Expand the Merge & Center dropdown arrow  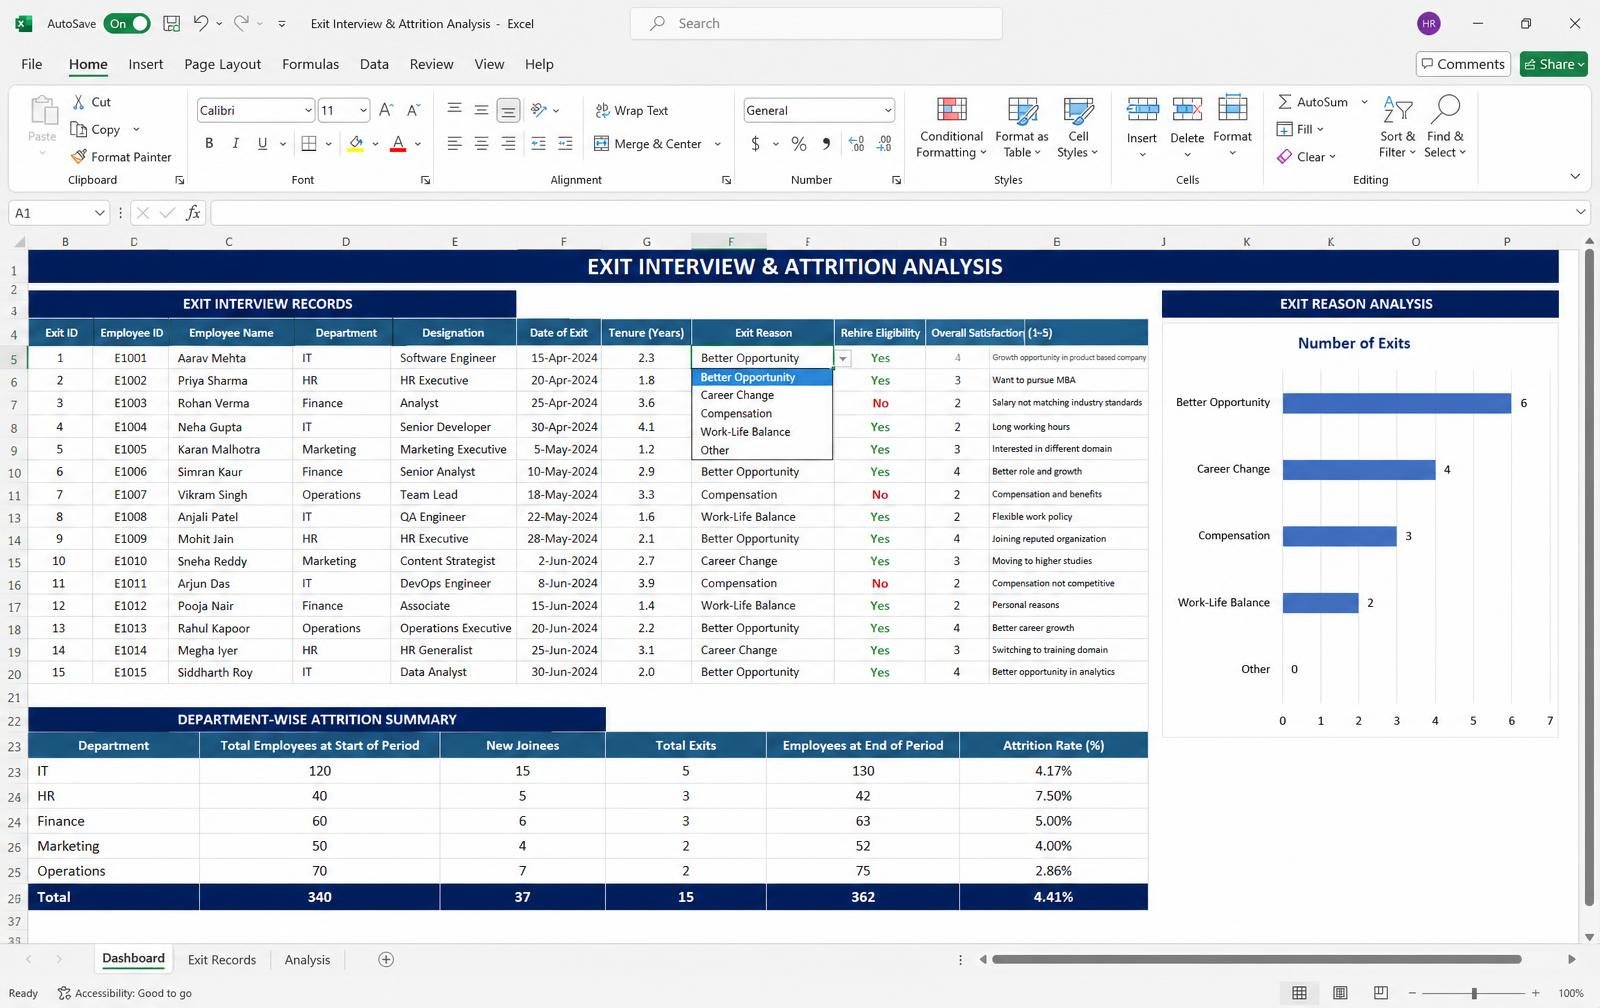click(x=718, y=144)
